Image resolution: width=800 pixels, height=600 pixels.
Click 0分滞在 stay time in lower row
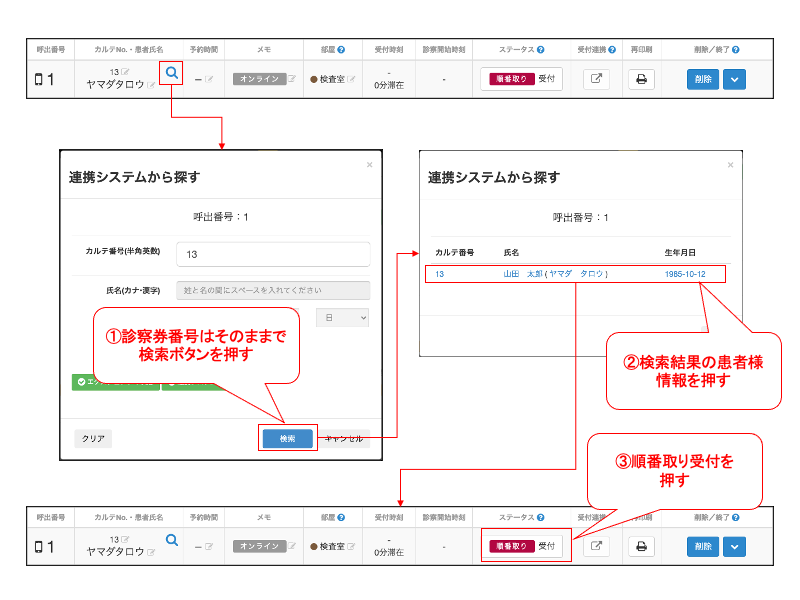coord(389,553)
